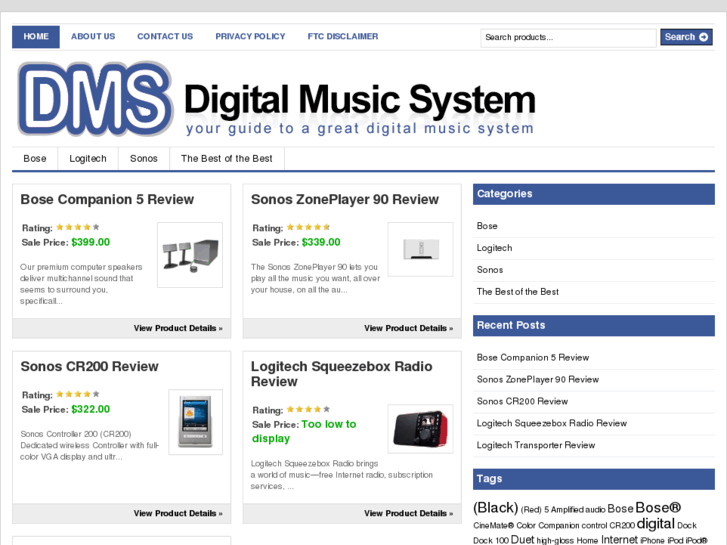Click the star rating of Bose Companion 5
Viewport: 727px width, 545px height.
pos(78,227)
